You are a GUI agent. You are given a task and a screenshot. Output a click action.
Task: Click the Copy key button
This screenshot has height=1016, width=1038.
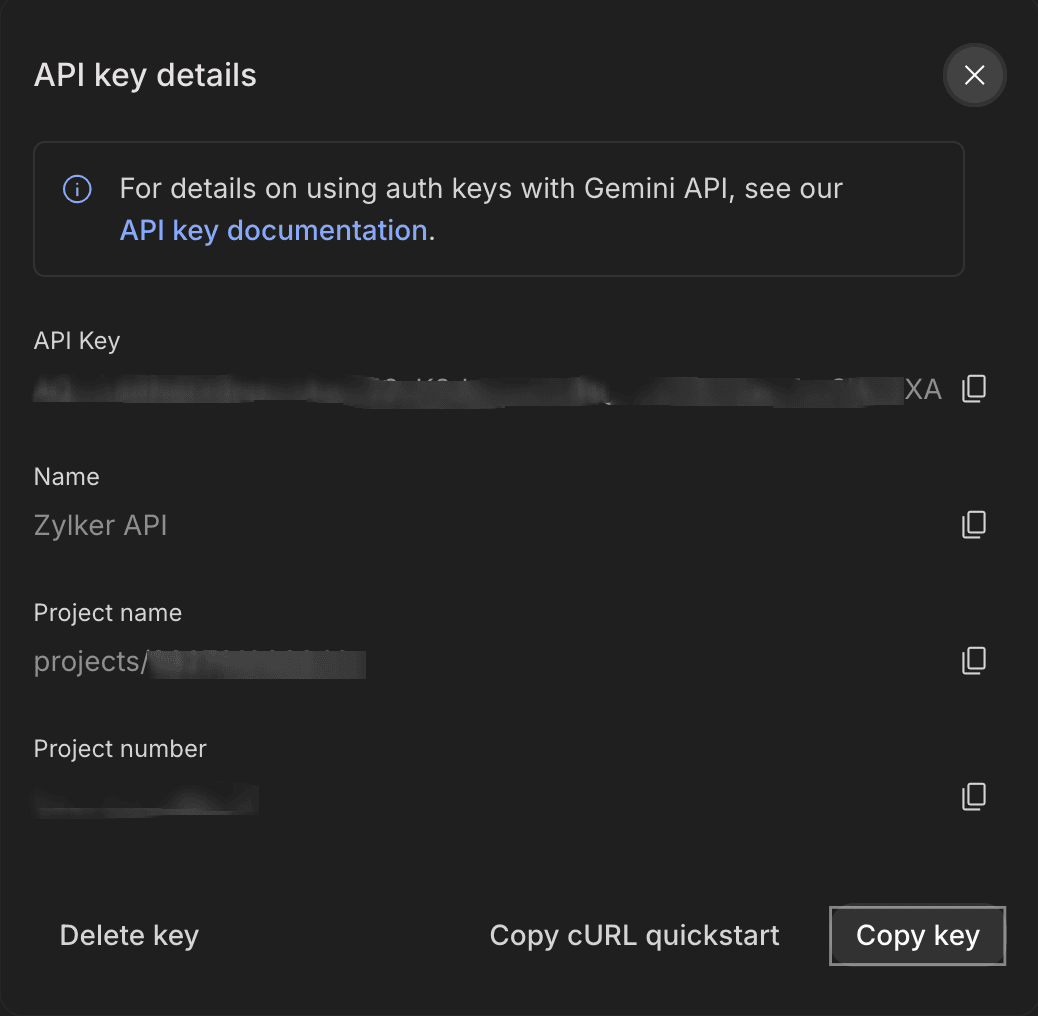click(918, 935)
